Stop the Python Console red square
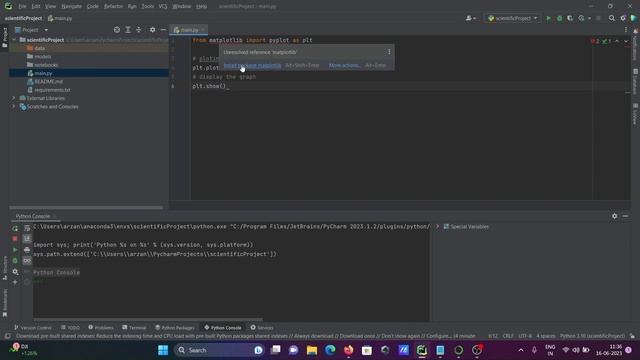Viewport: 640px width, 360px height. point(15,238)
